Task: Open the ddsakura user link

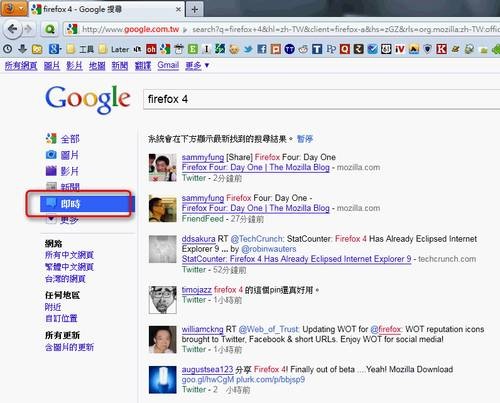Action: point(199,239)
